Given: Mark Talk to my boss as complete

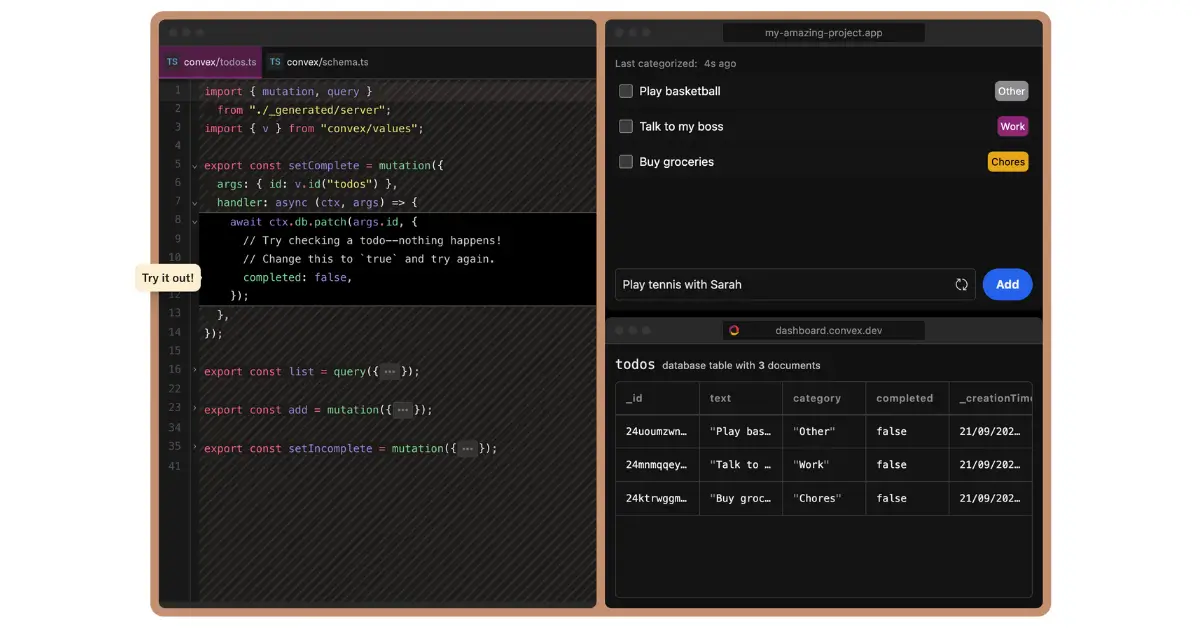Looking at the screenshot, I should pyautogui.click(x=626, y=126).
